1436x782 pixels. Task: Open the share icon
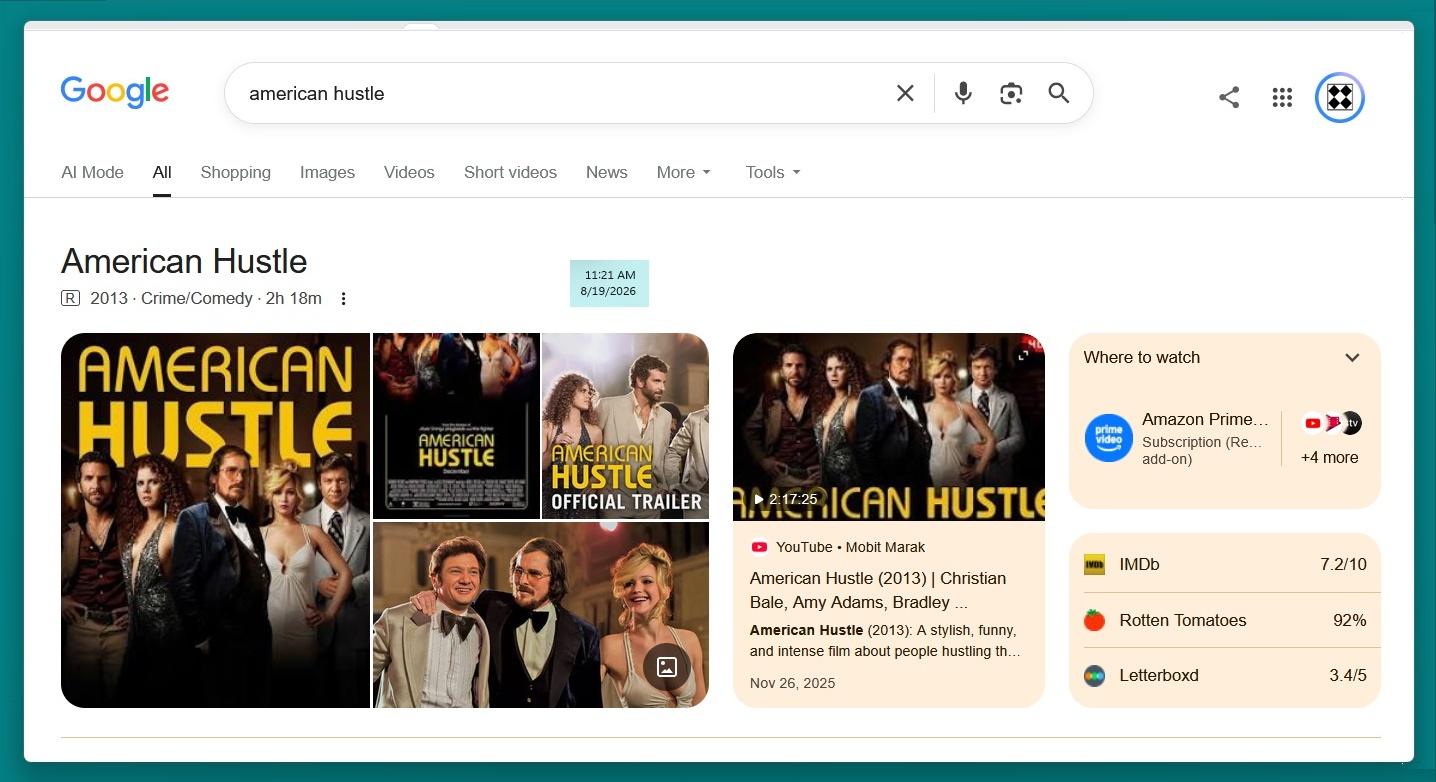point(1229,97)
